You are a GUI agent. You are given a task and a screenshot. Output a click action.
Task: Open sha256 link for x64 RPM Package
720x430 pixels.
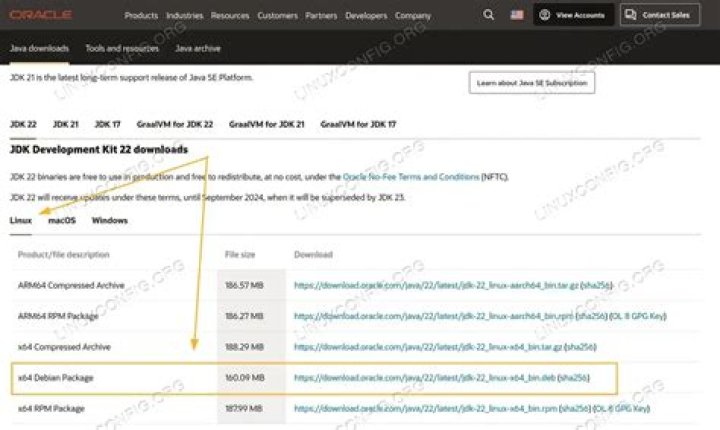coord(575,408)
